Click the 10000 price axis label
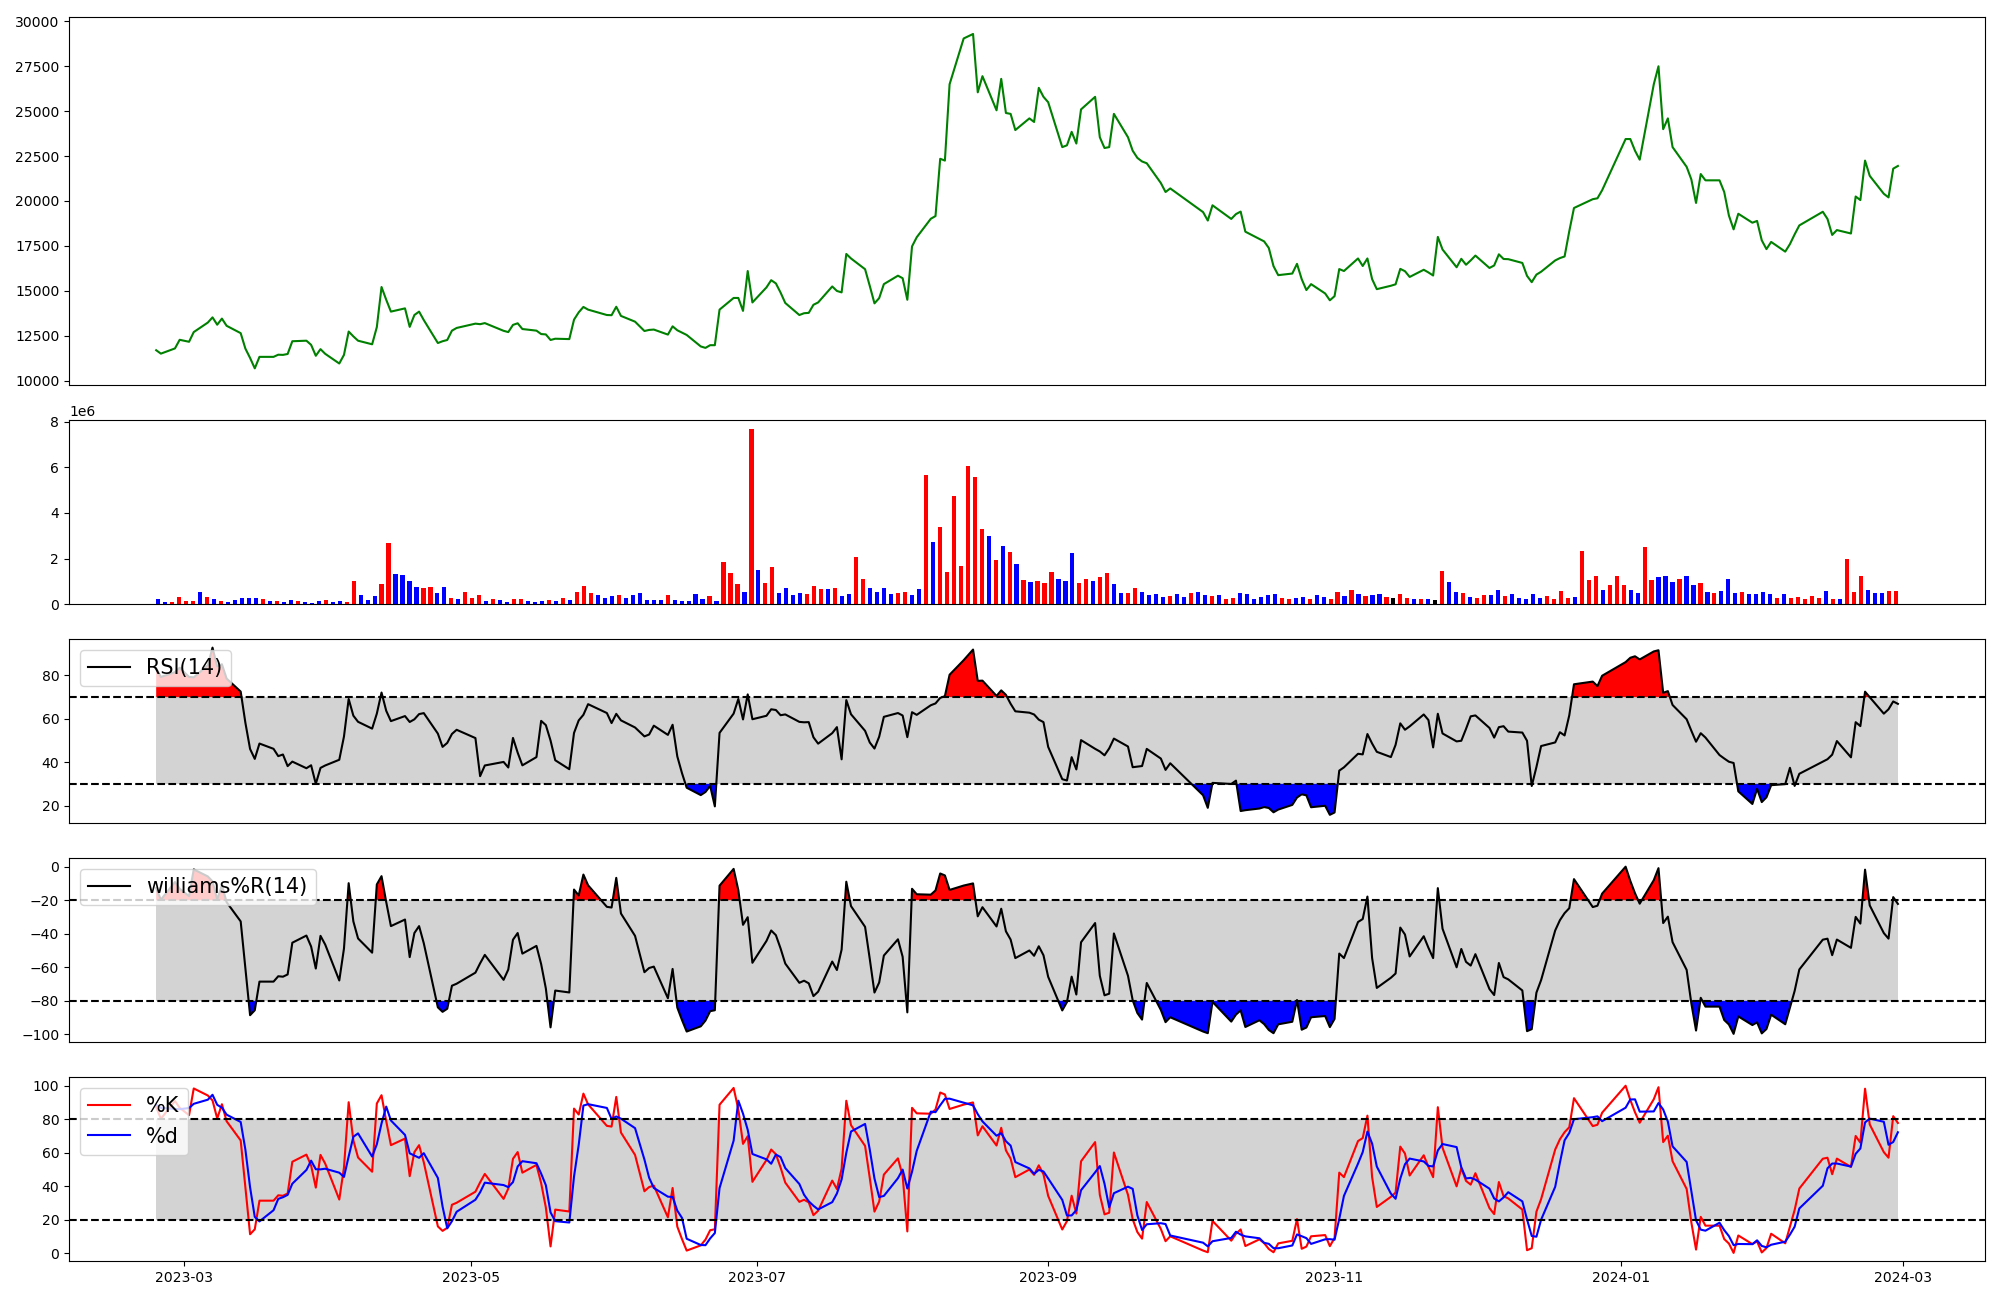The image size is (2000, 1300). (37, 381)
